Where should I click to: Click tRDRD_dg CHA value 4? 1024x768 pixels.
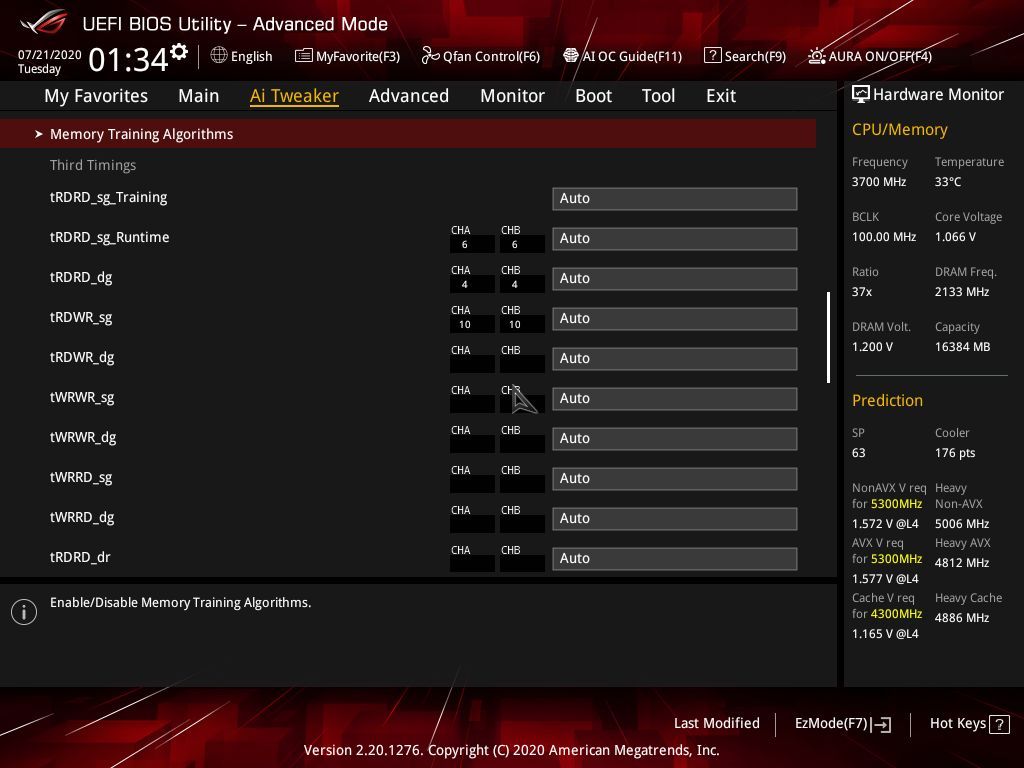click(x=464, y=285)
